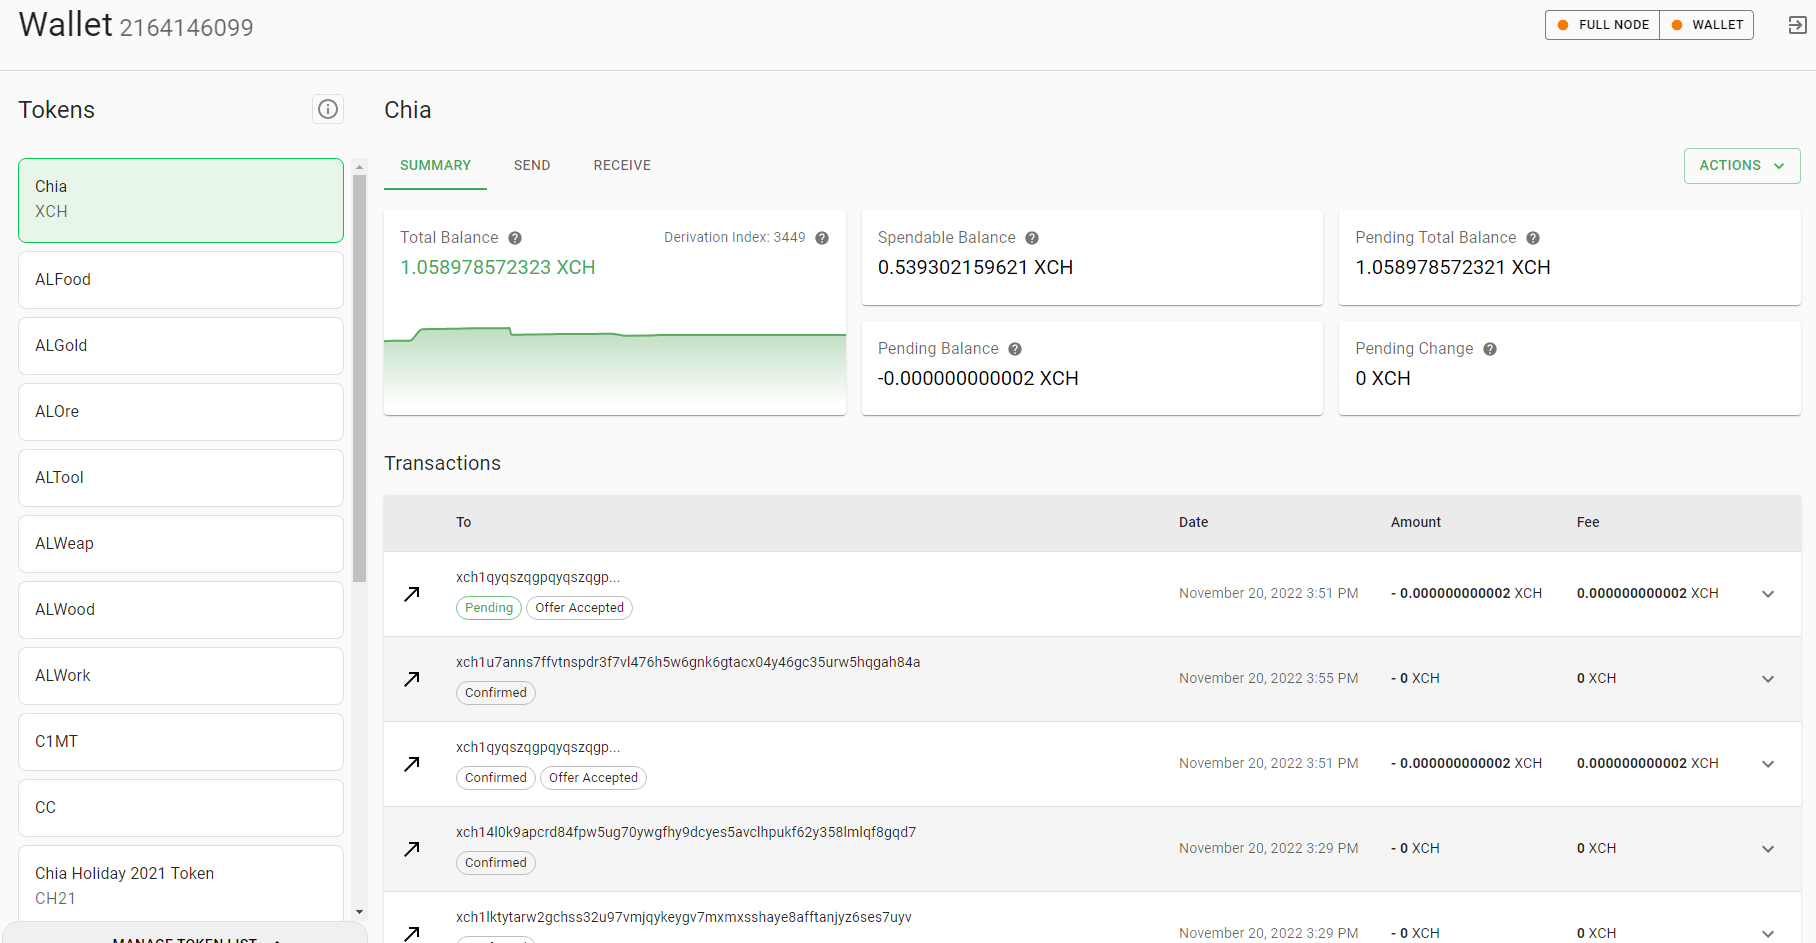Switch to the RECEIVE tab
This screenshot has width=1816, height=943.
coord(621,165)
